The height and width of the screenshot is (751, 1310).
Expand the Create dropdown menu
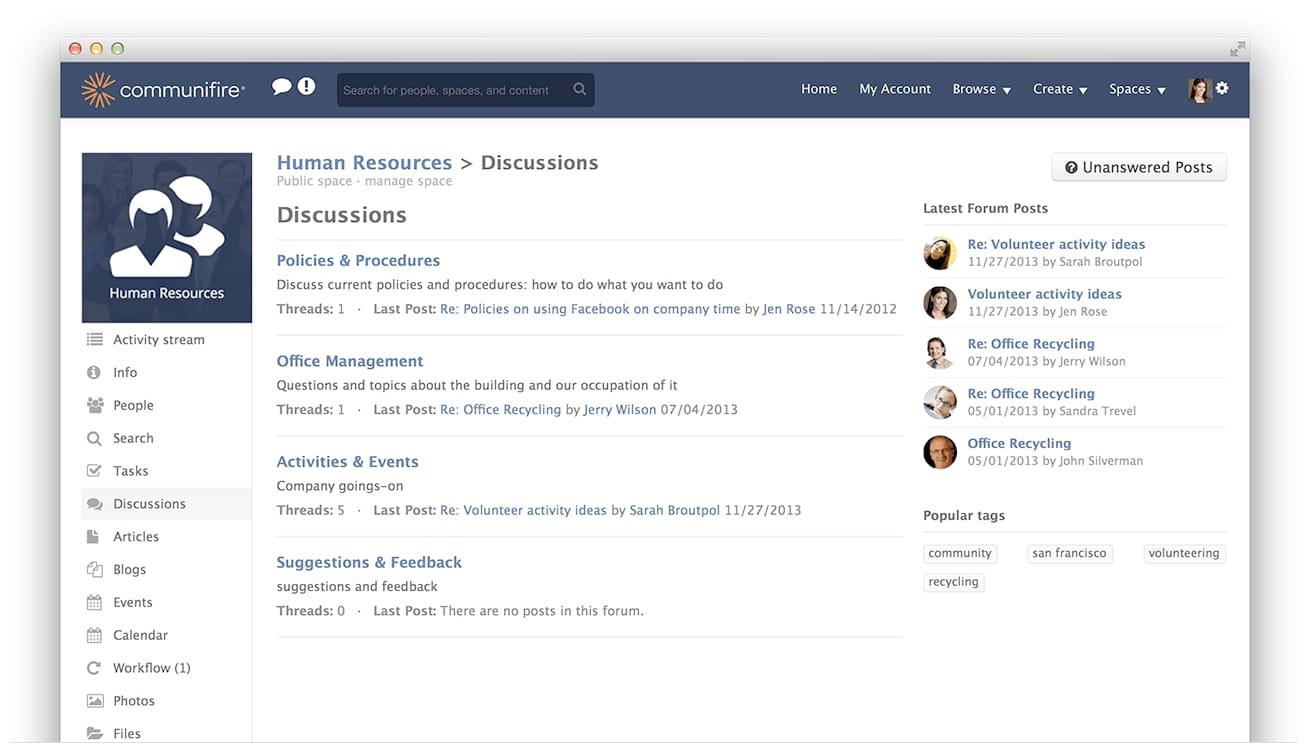(x=1060, y=89)
